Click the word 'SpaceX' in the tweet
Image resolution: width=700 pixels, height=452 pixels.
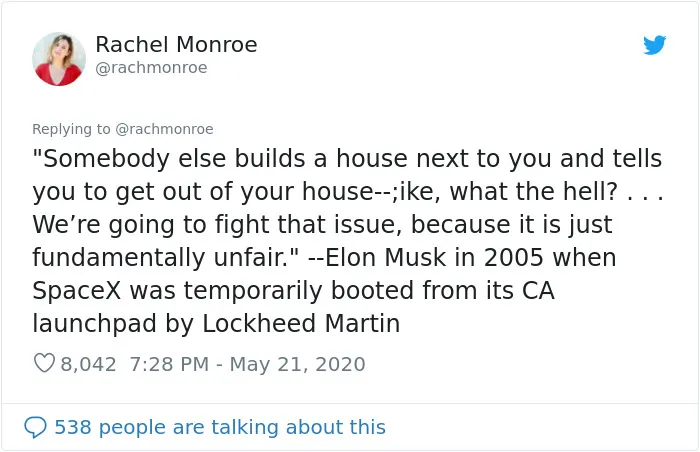click(76, 291)
